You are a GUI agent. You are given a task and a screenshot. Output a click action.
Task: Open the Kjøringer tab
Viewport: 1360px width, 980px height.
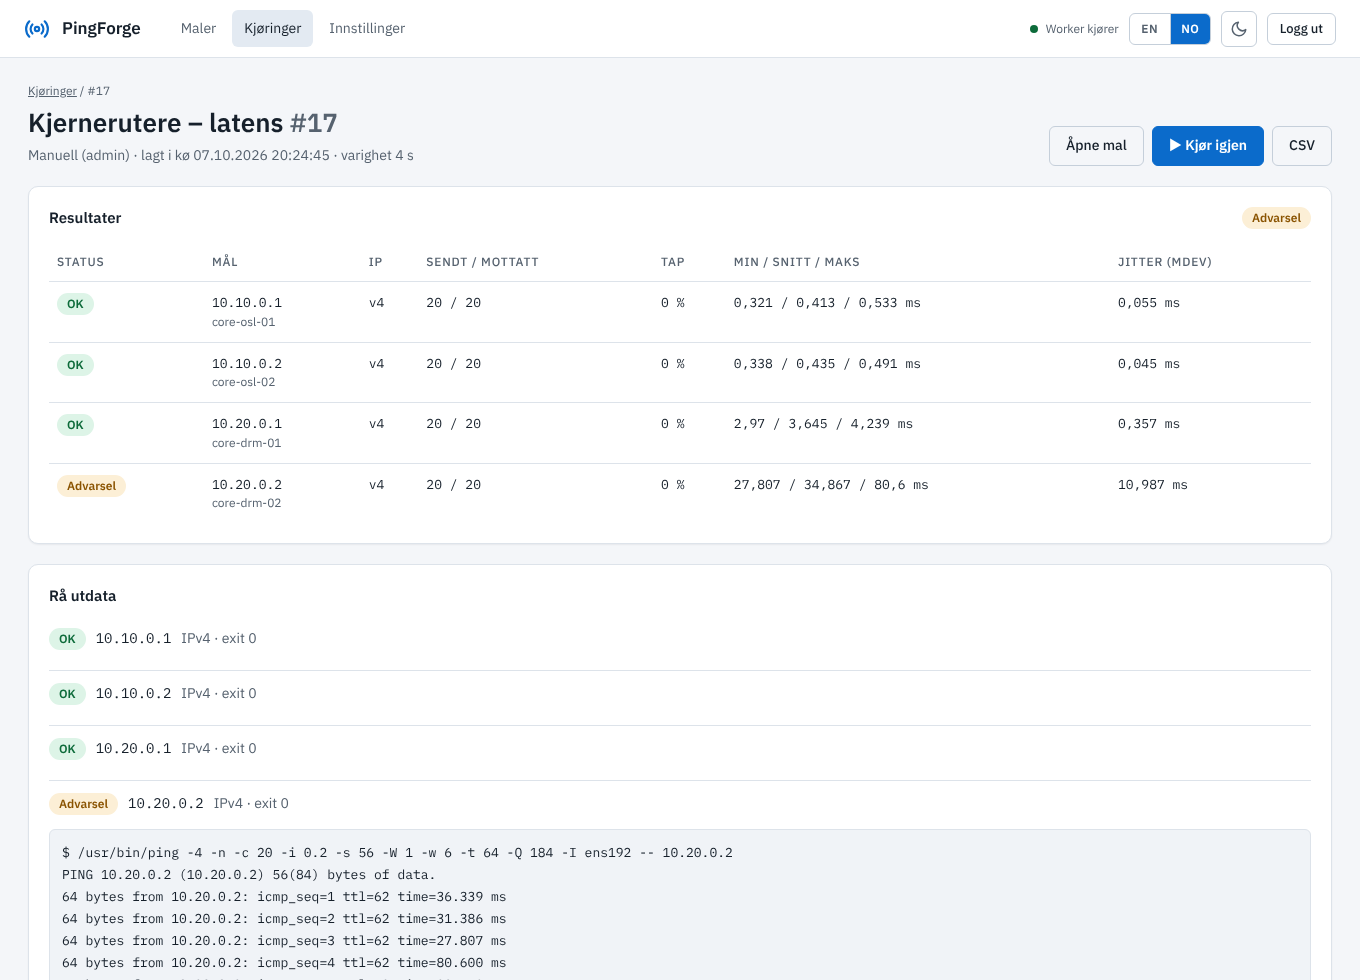pyautogui.click(x=272, y=29)
